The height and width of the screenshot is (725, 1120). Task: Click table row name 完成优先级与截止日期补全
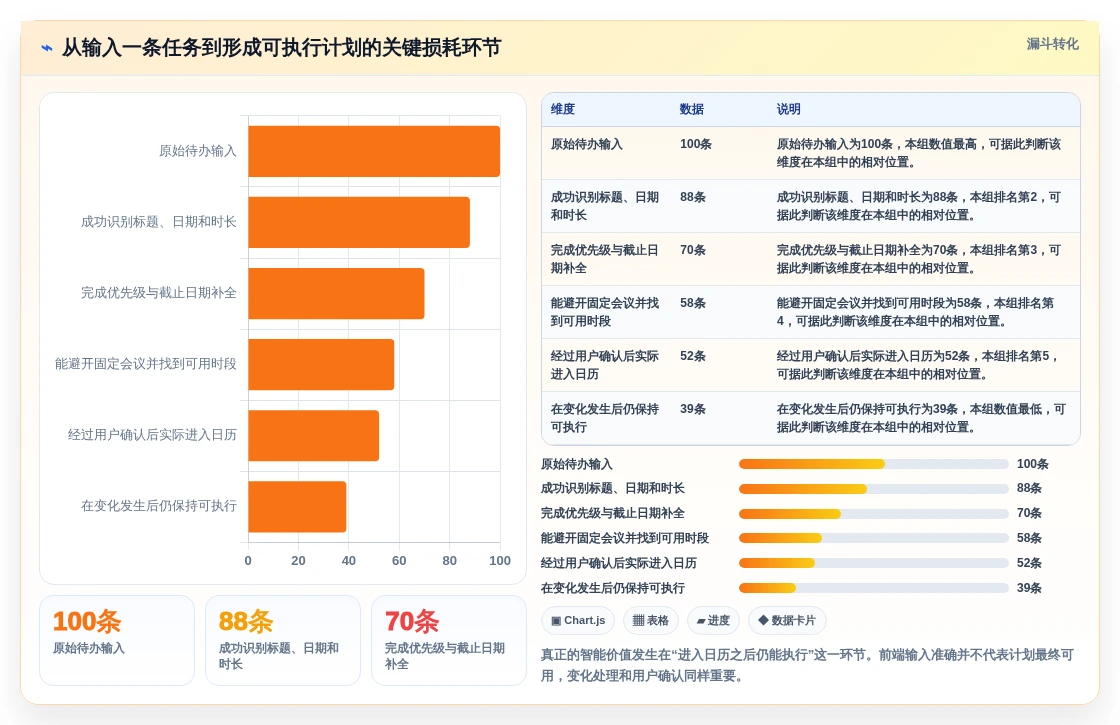coord(604,259)
